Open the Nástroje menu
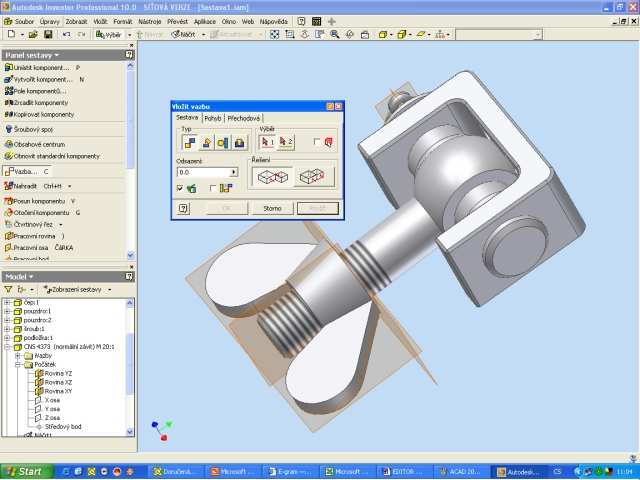 point(151,20)
